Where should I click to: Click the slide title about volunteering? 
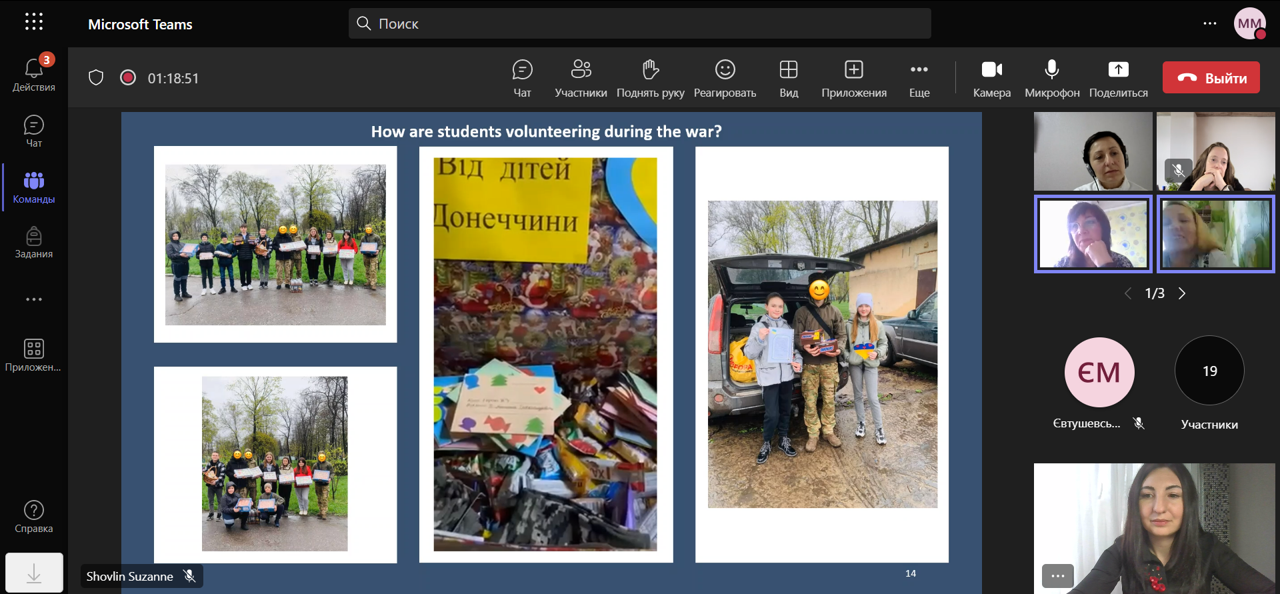[x=546, y=131]
